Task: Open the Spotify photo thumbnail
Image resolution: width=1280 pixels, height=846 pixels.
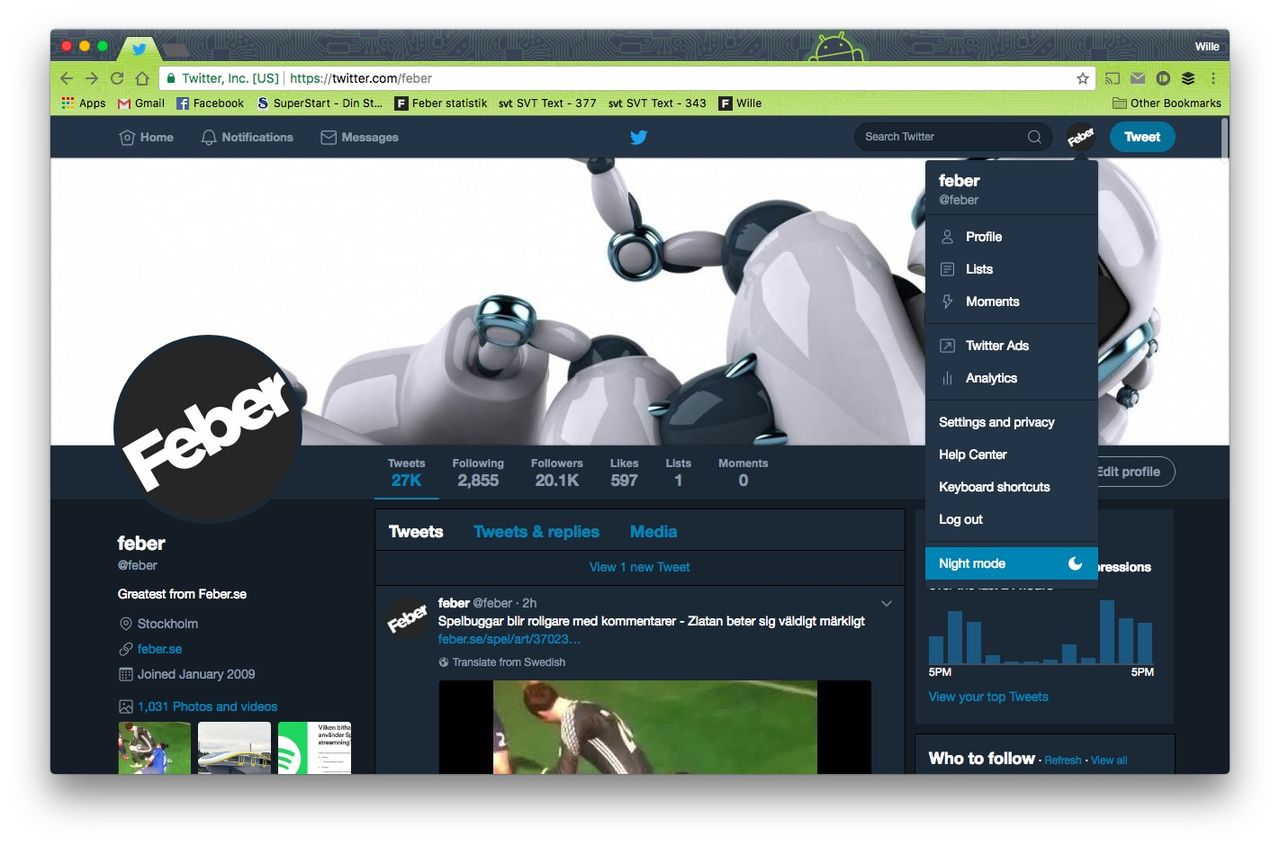Action: [x=313, y=747]
